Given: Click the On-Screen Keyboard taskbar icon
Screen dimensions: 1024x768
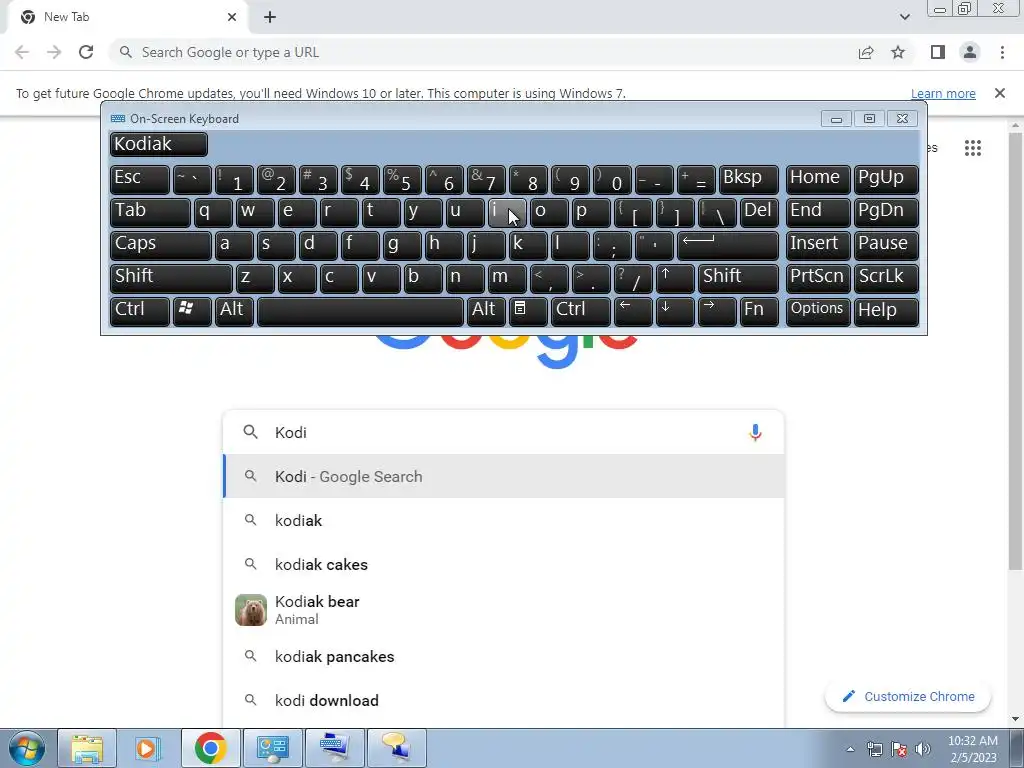Looking at the screenshot, I should pos(334,748).
